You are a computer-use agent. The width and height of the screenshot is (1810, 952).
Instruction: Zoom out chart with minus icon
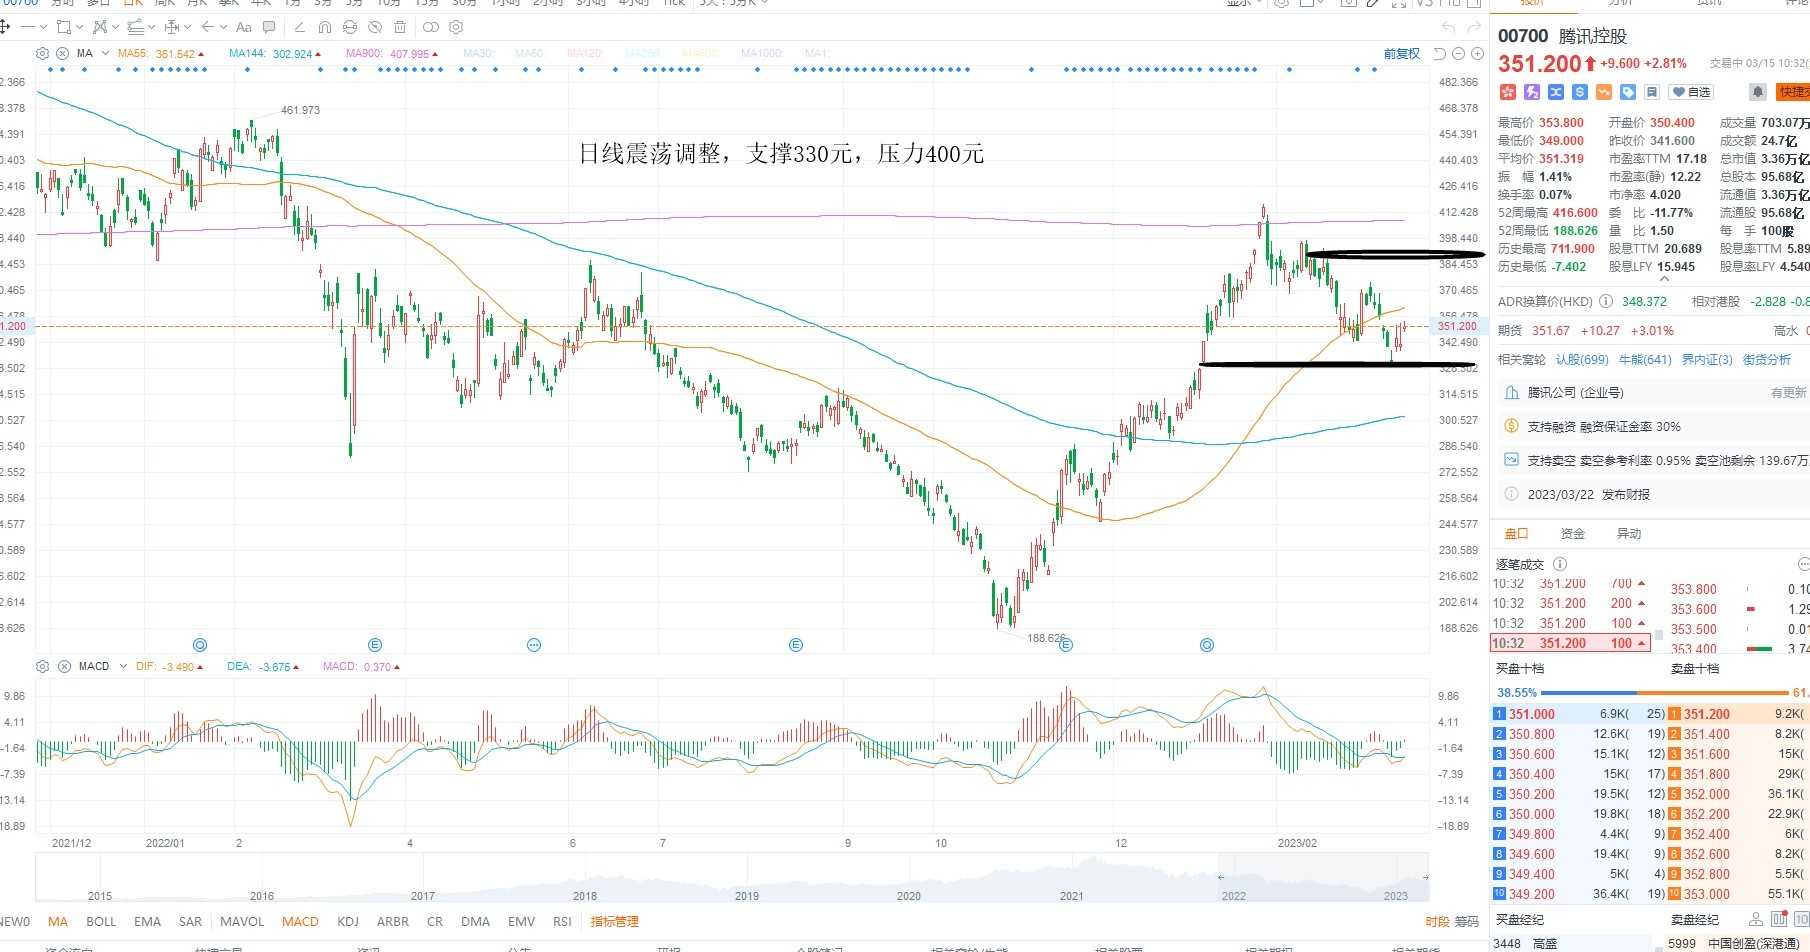click(x=1458, y=53)
